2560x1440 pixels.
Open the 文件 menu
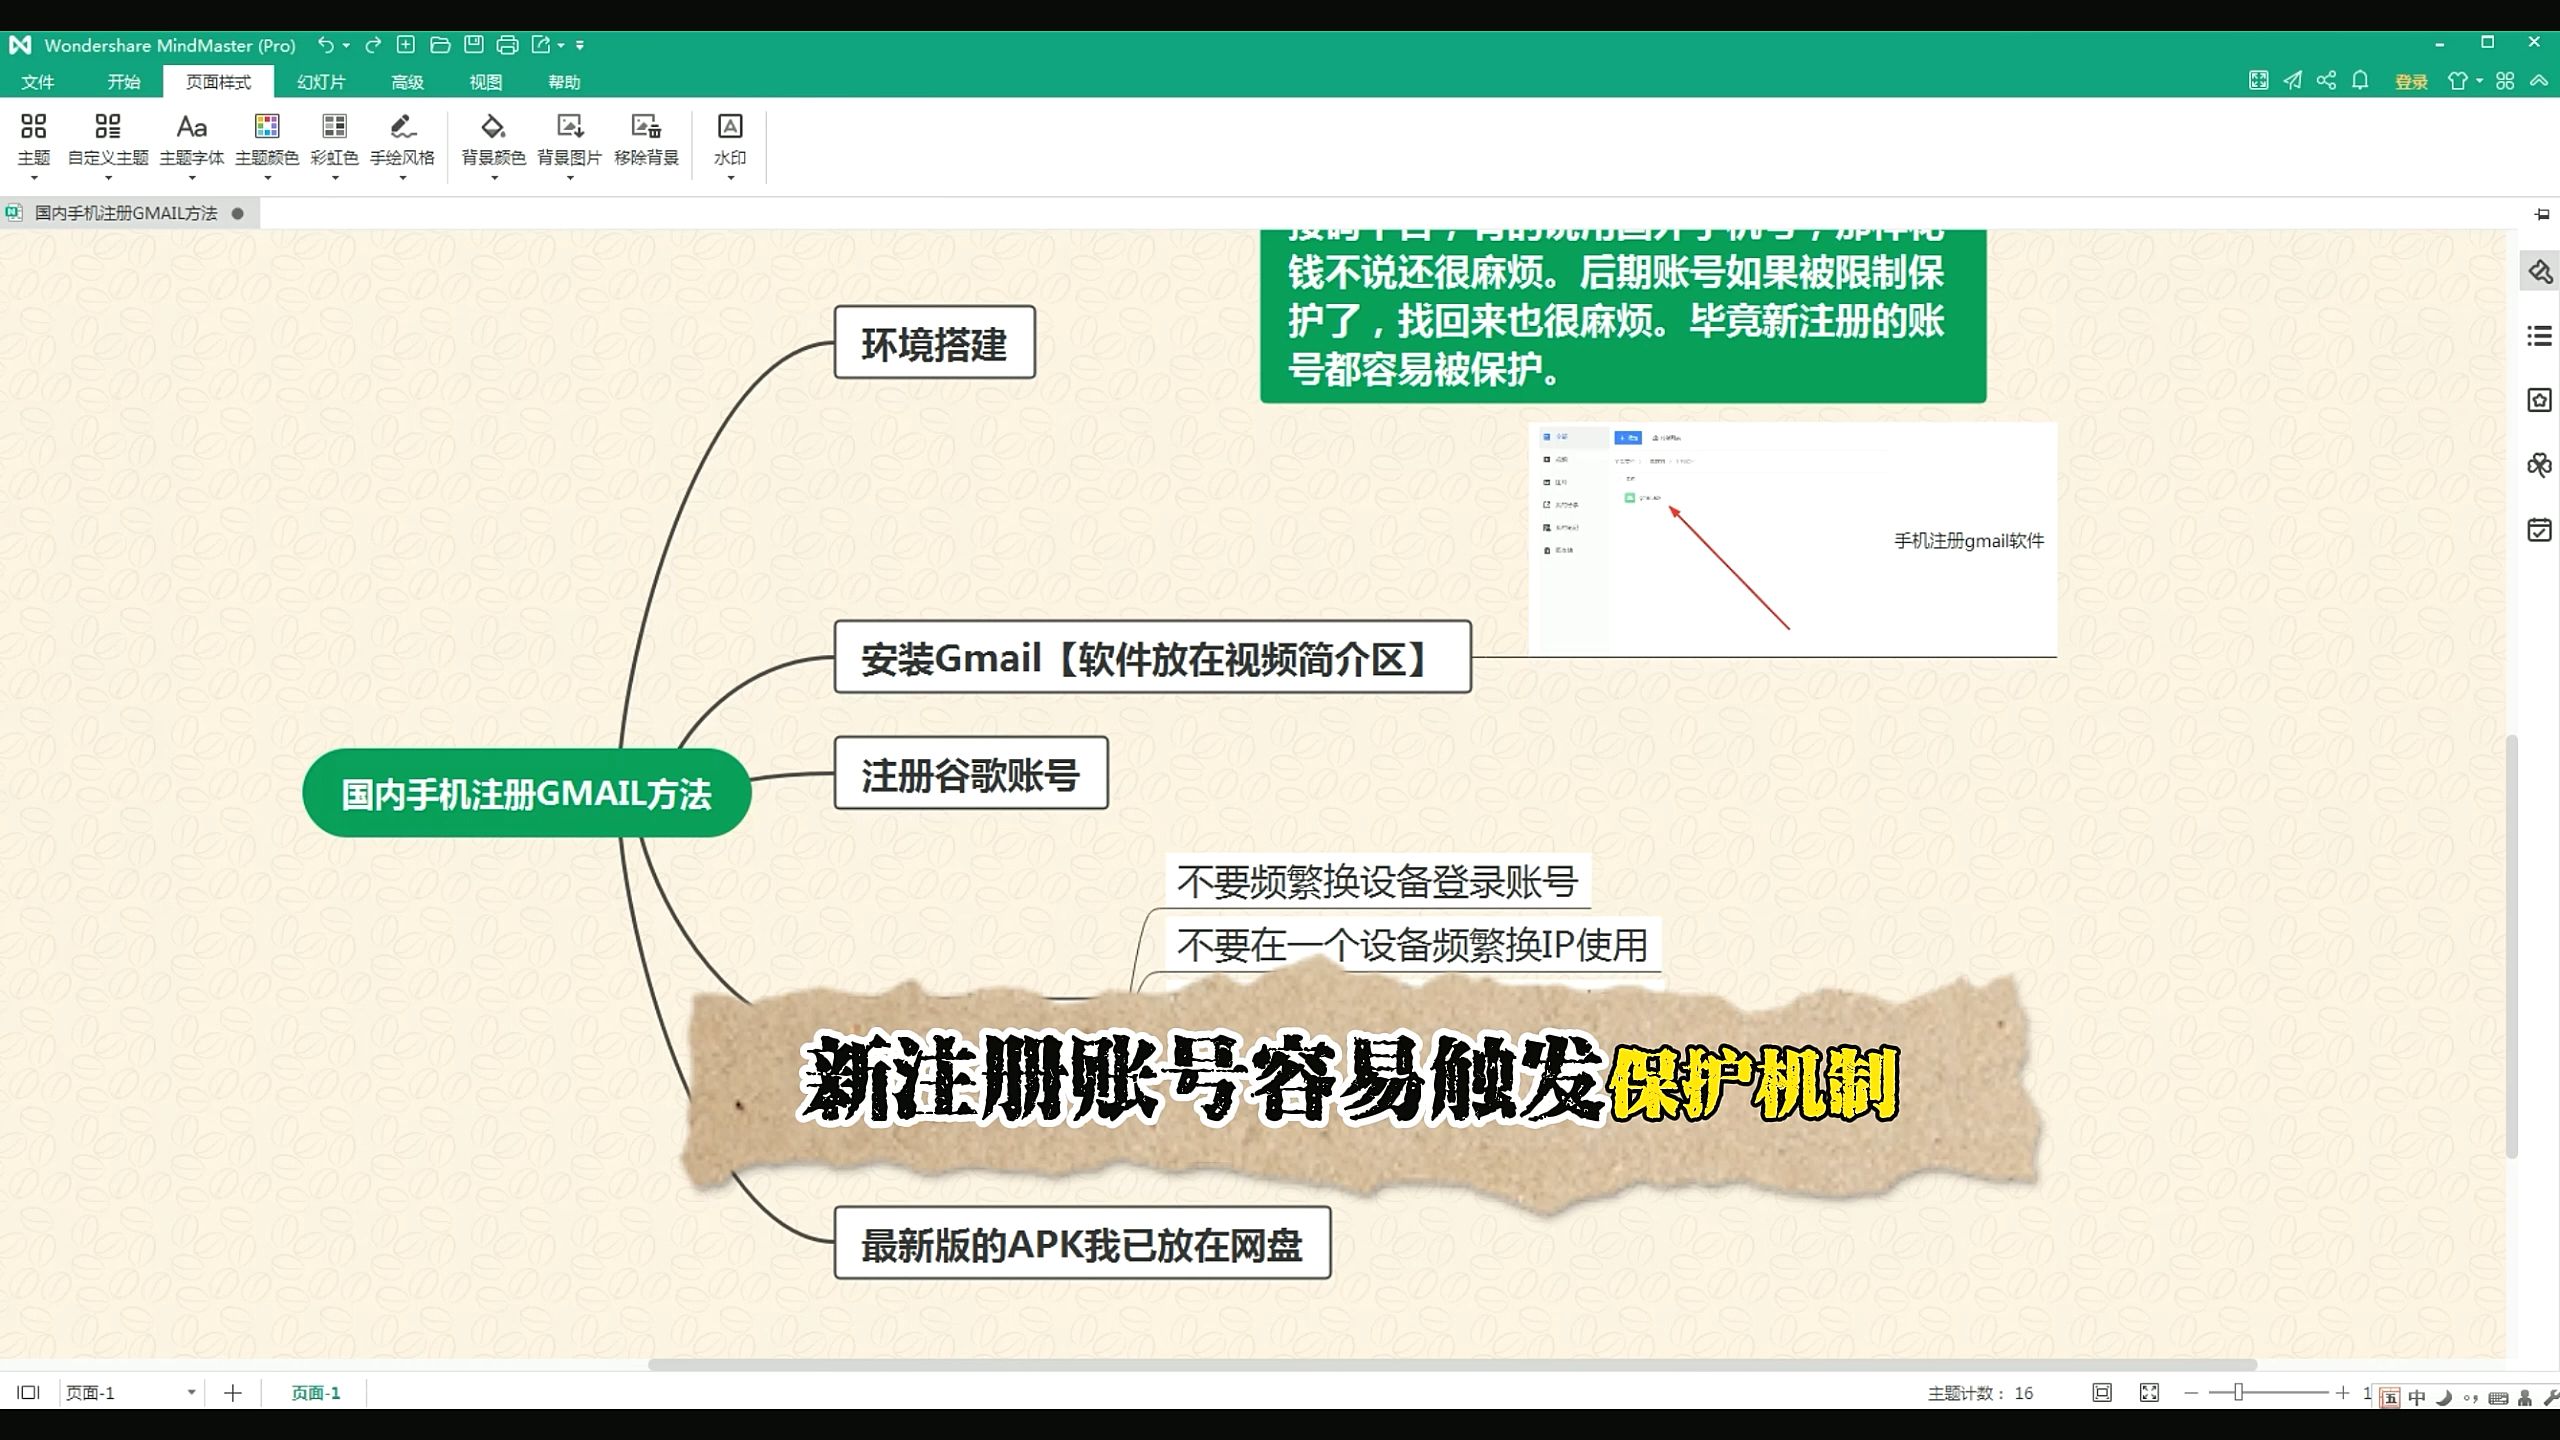point(38,82)
